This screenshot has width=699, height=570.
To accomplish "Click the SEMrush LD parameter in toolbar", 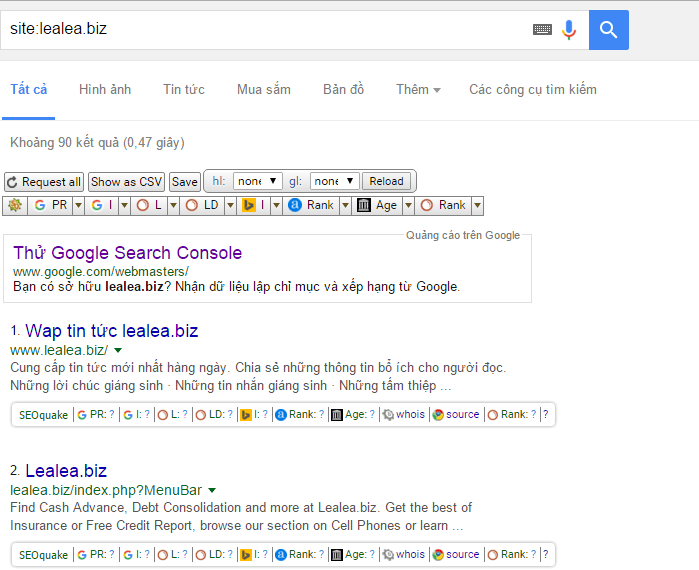I will [202, 205].
